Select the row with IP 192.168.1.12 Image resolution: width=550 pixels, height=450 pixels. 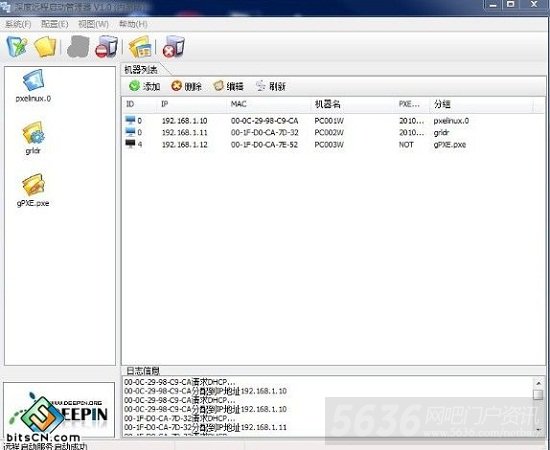click(333, 145)
